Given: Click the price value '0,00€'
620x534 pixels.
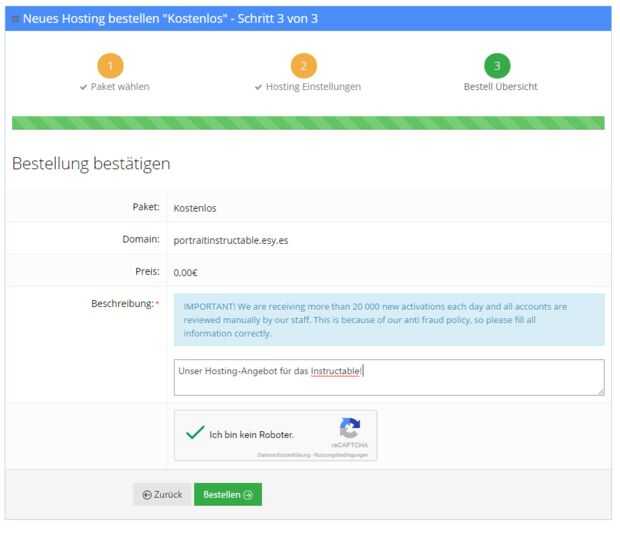Looking at the screenshot, I should [x=185, y=273].
